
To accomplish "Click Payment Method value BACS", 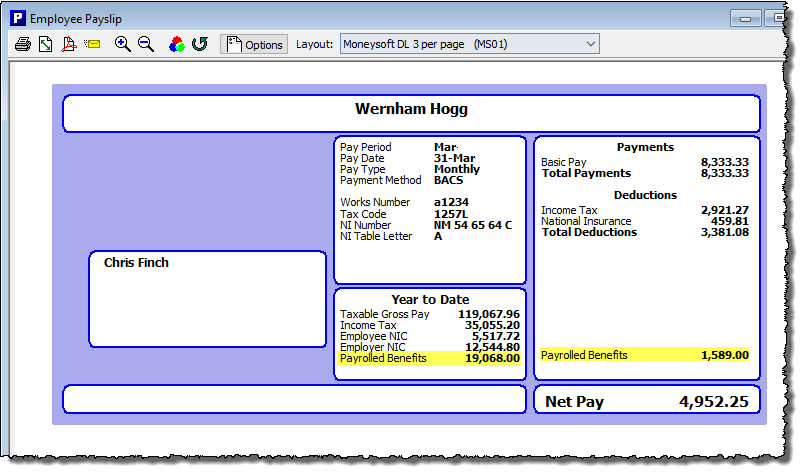I will 448,180.
